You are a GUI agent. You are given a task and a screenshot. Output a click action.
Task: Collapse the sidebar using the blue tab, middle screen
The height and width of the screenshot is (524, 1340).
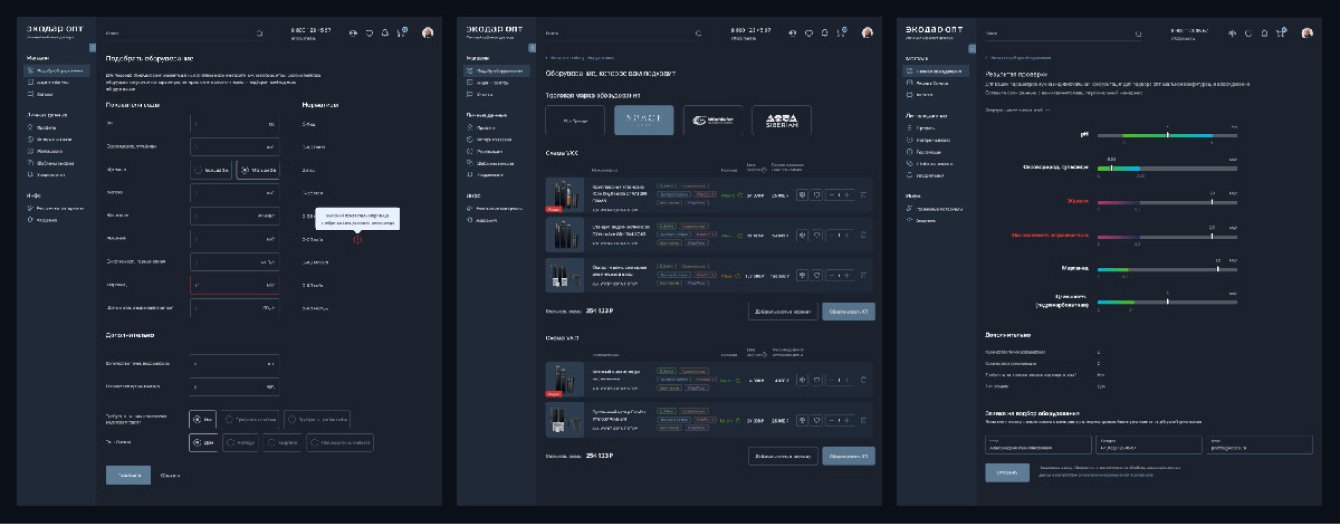pos(532,48)
